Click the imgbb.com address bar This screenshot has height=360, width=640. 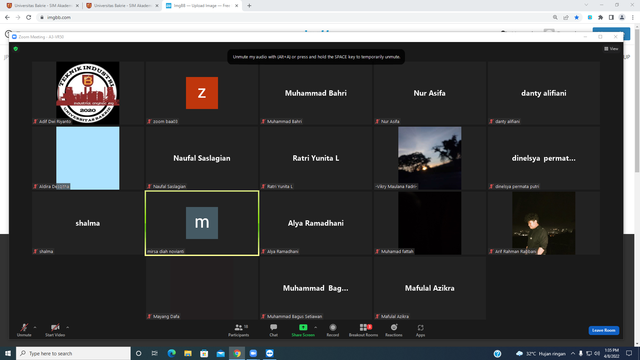click(294, 18)
